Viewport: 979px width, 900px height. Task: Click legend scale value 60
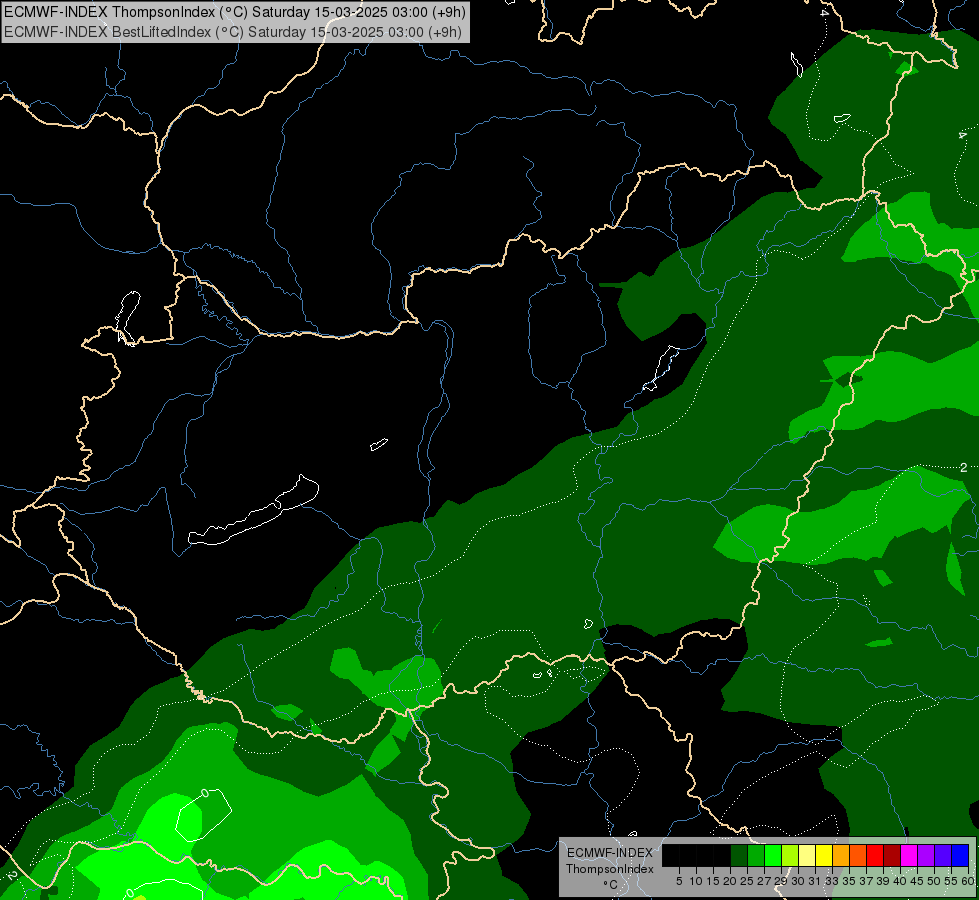(968, 881)
